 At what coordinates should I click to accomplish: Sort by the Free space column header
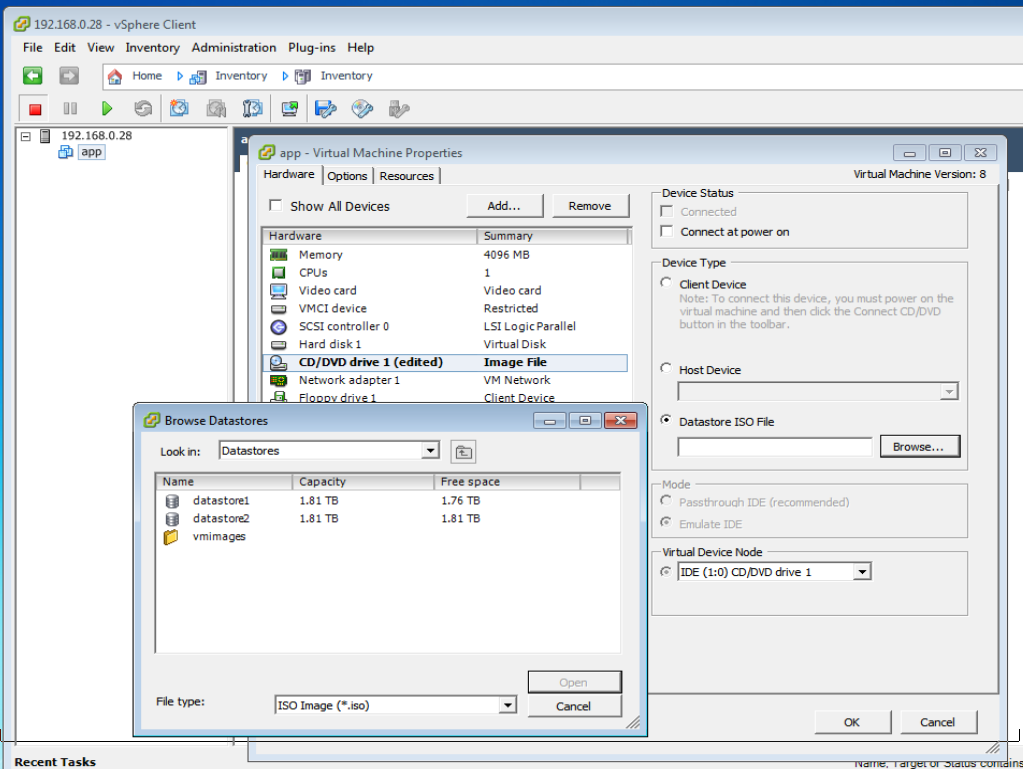click(x=507, y=482)
